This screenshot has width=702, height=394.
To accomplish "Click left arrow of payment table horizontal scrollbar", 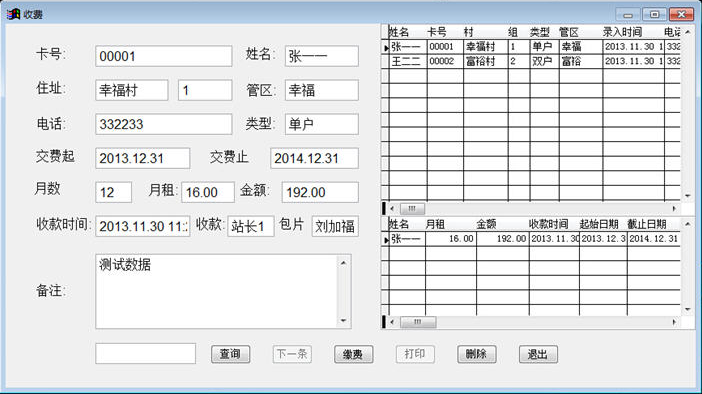I will tap(392, 322).
